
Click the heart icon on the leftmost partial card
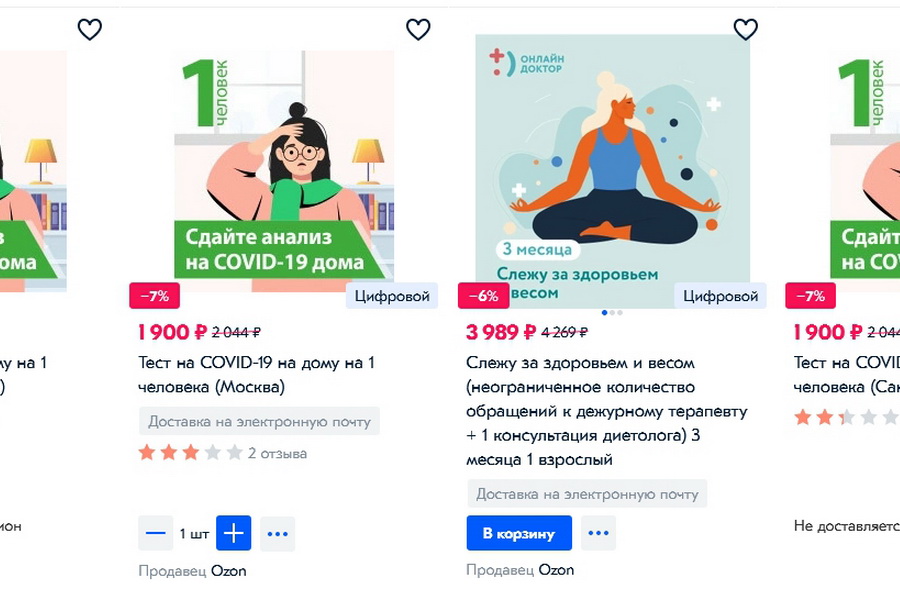90,29
